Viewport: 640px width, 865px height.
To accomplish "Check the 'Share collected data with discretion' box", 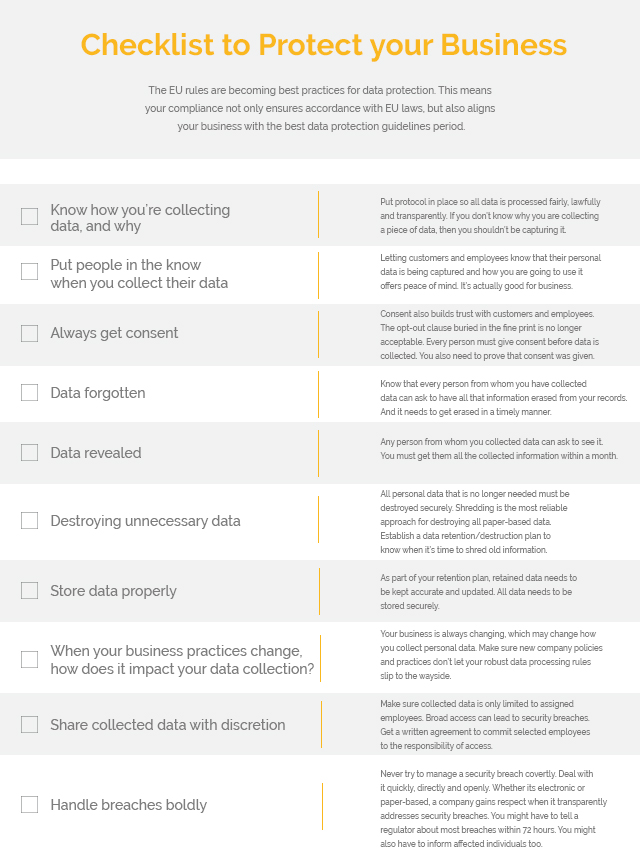I will click(29, 724).
